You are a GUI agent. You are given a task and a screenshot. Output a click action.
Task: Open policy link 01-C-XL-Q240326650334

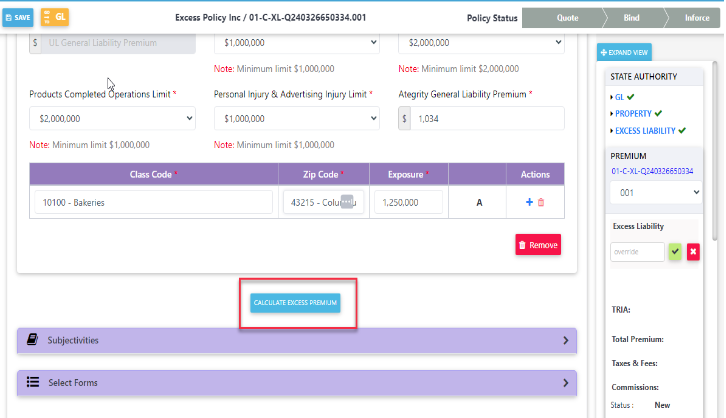(x=652, y=171)
